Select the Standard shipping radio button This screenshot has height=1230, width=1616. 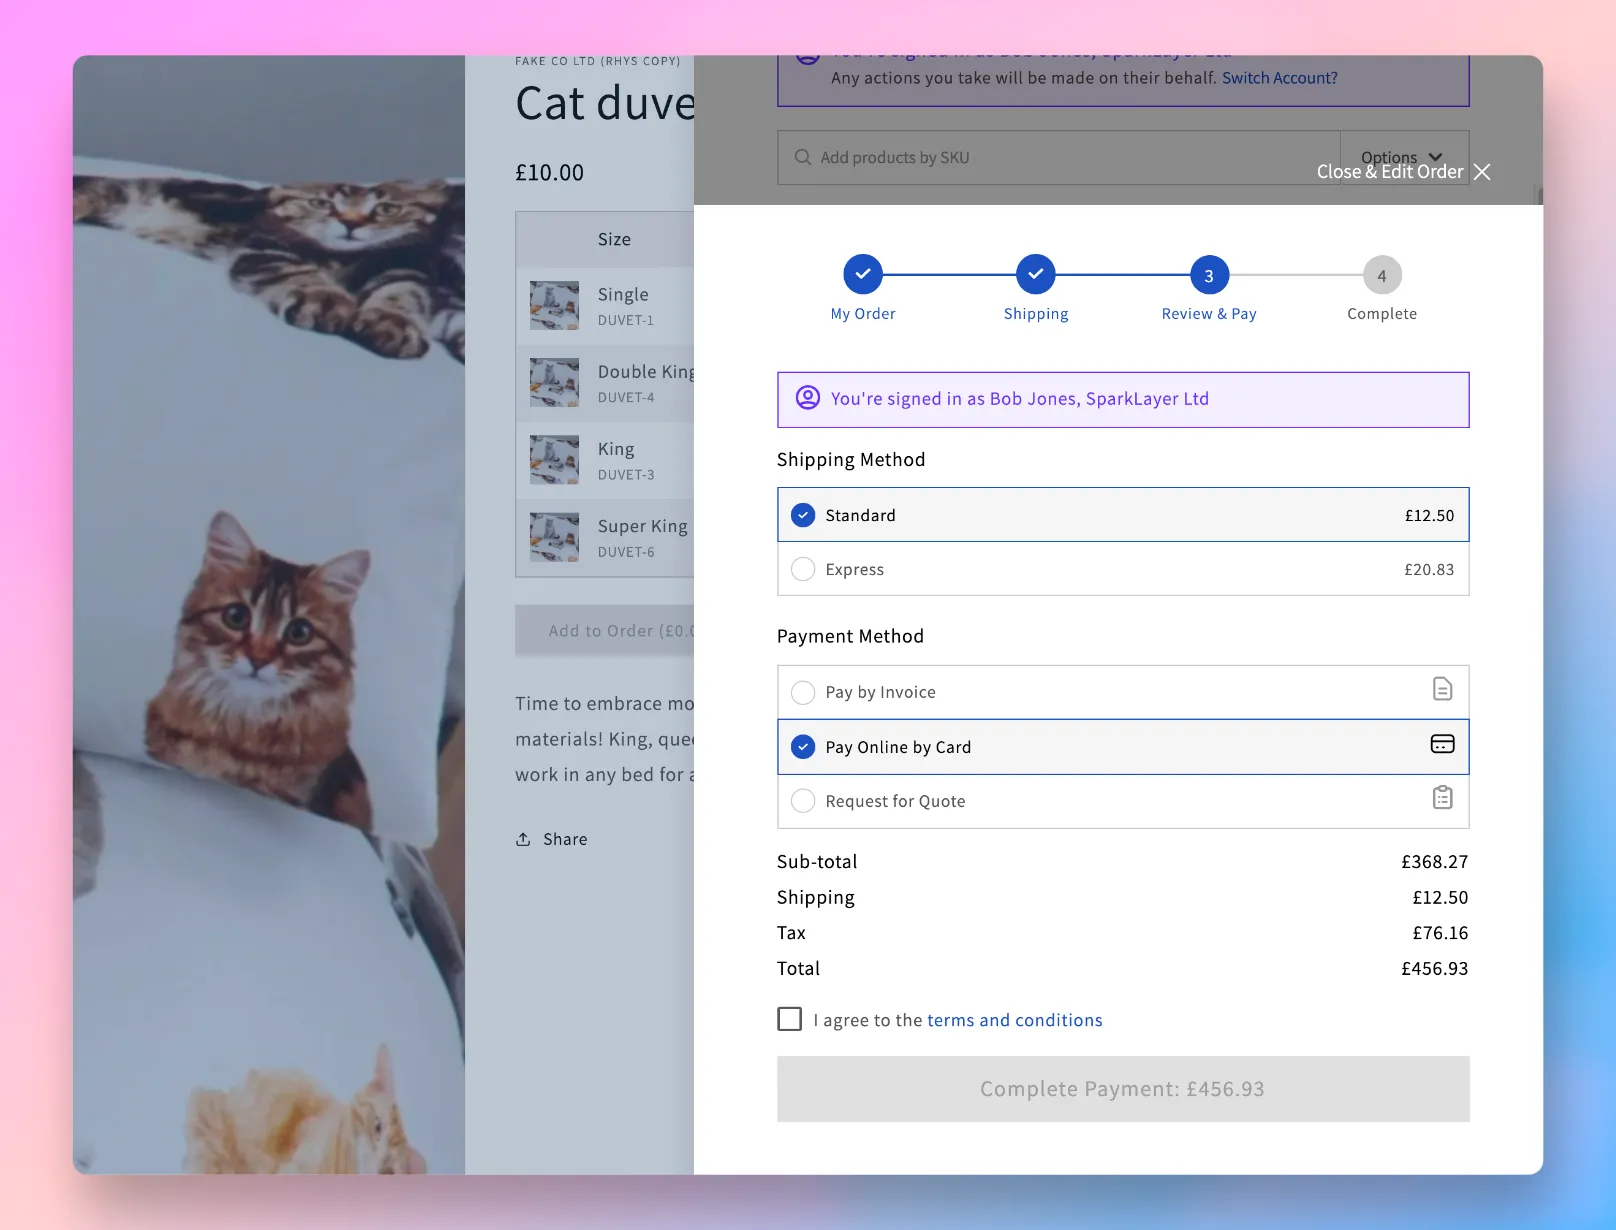point(803,515)
